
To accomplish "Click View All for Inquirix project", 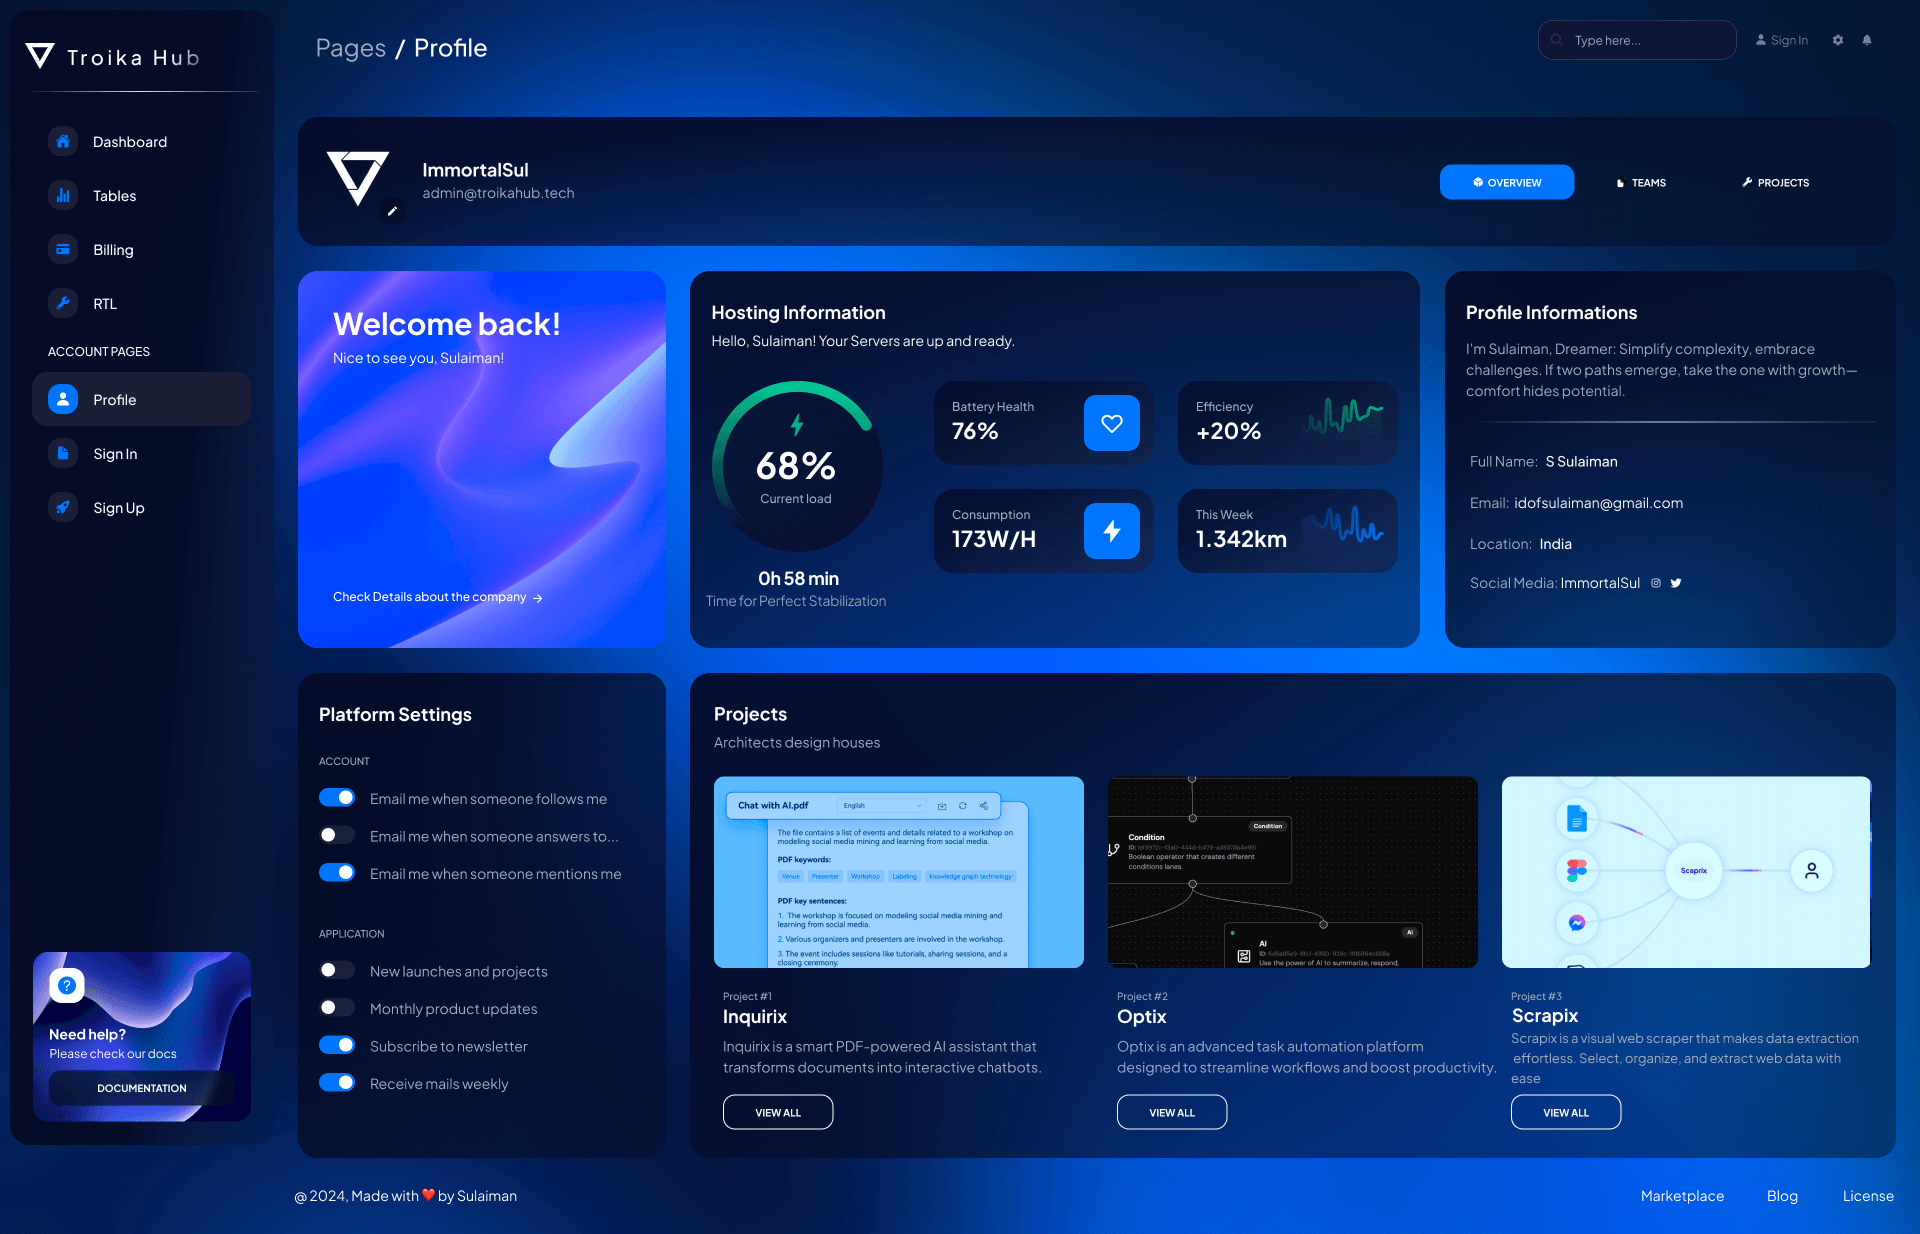I will (777, 1111).
